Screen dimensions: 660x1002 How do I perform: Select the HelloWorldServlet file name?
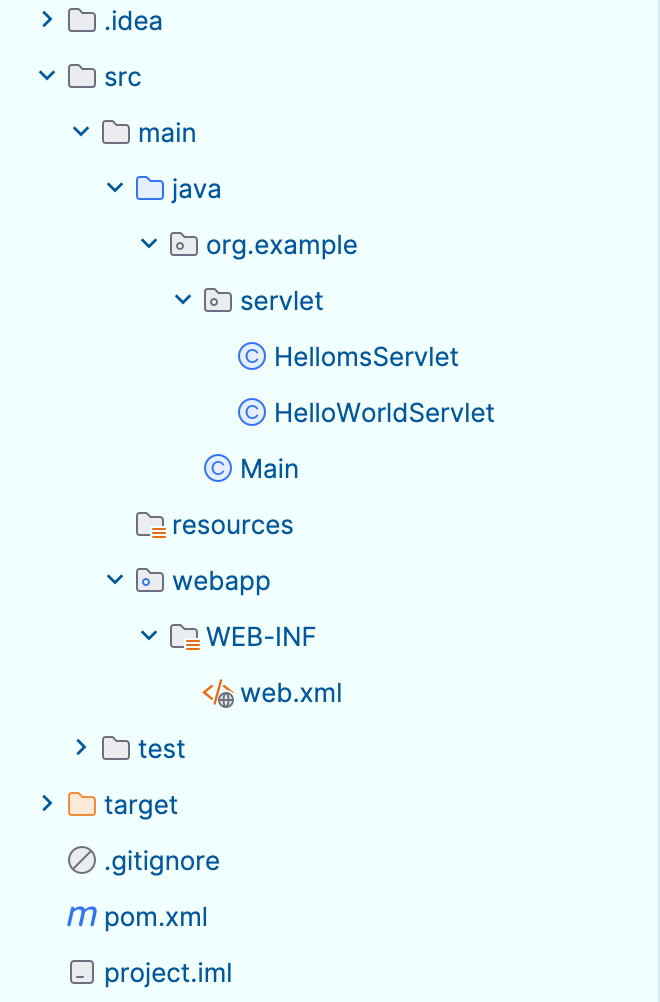tap(384, 413)
